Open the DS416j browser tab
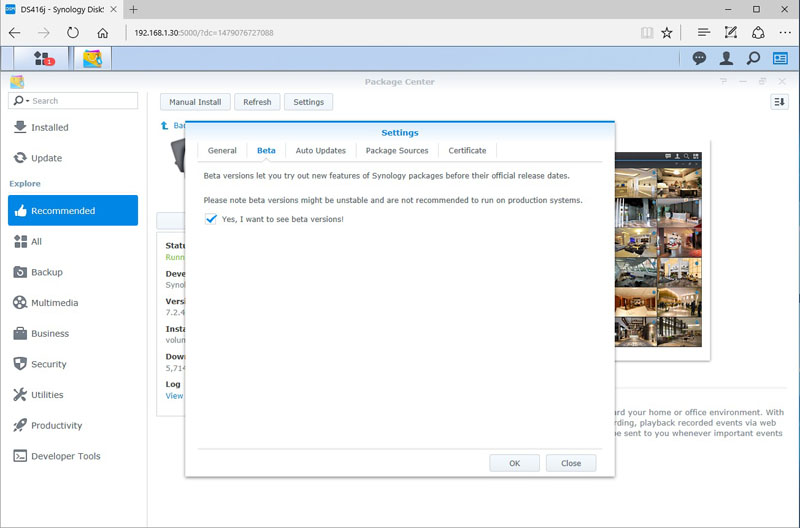 point(61,9)
